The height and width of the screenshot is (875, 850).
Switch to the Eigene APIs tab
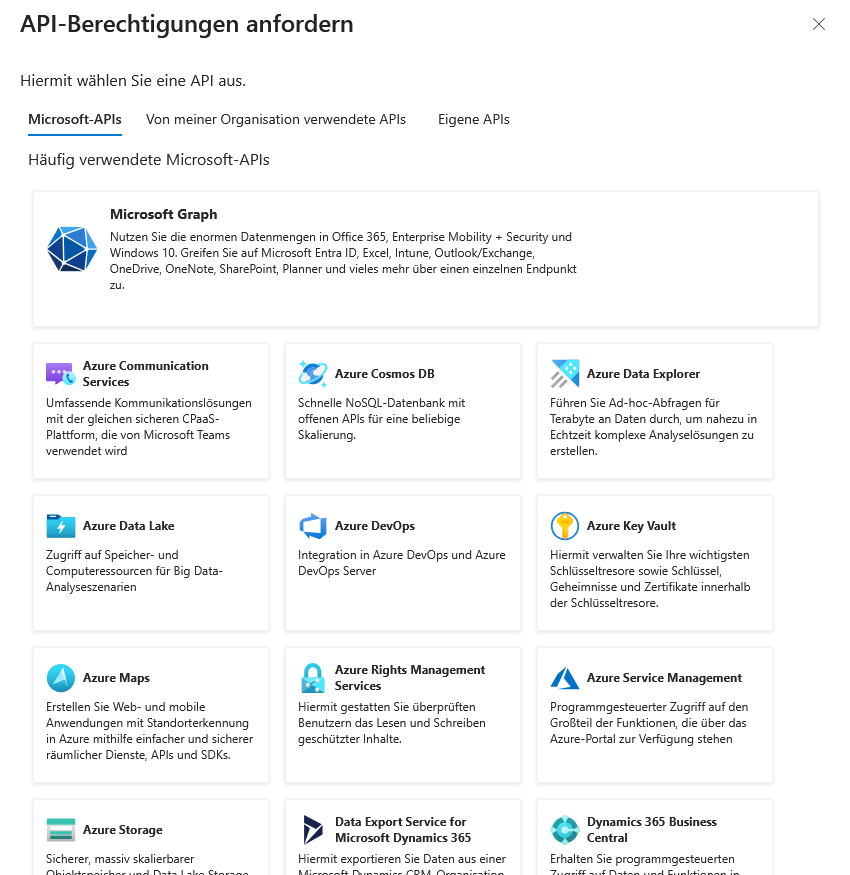[473, 118]
